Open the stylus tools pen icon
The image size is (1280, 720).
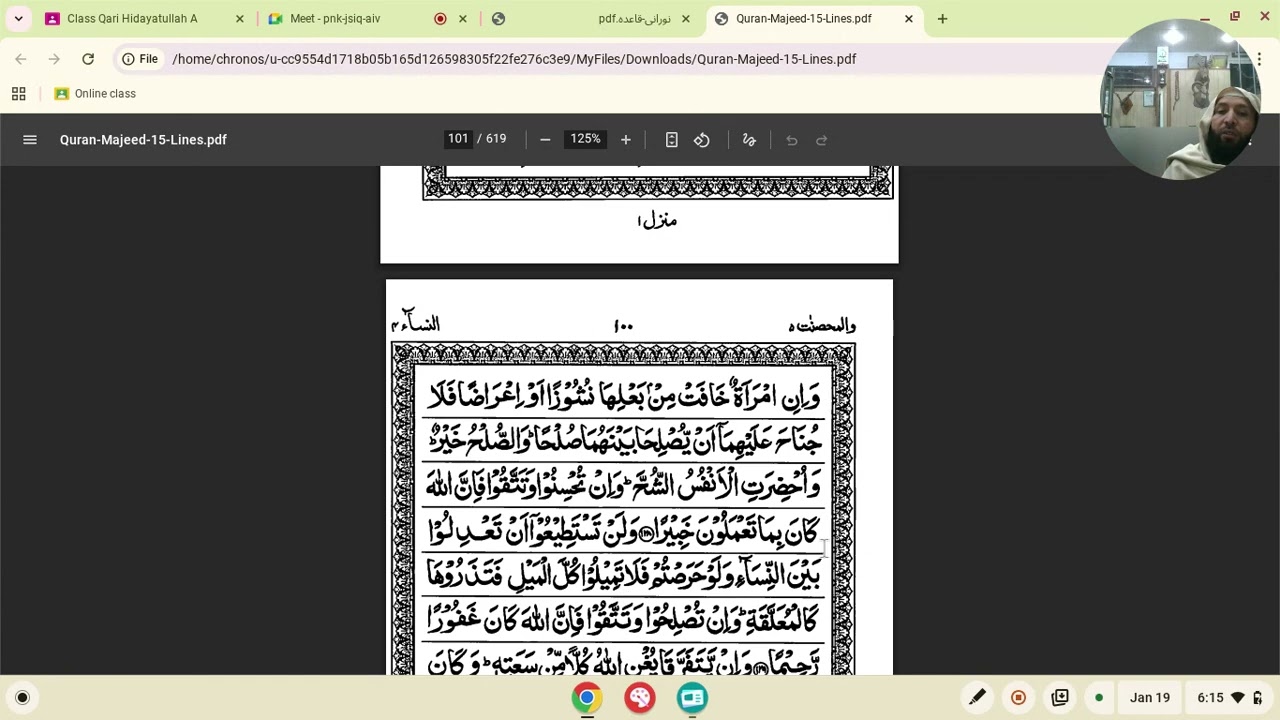(x=977, y=698)
